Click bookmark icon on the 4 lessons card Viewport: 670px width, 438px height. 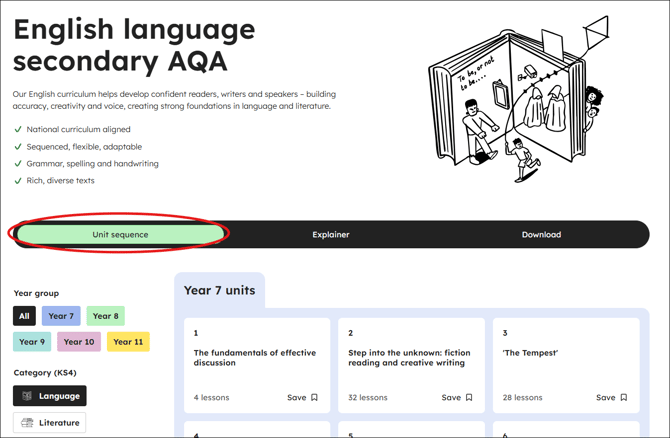pos(314,397)
